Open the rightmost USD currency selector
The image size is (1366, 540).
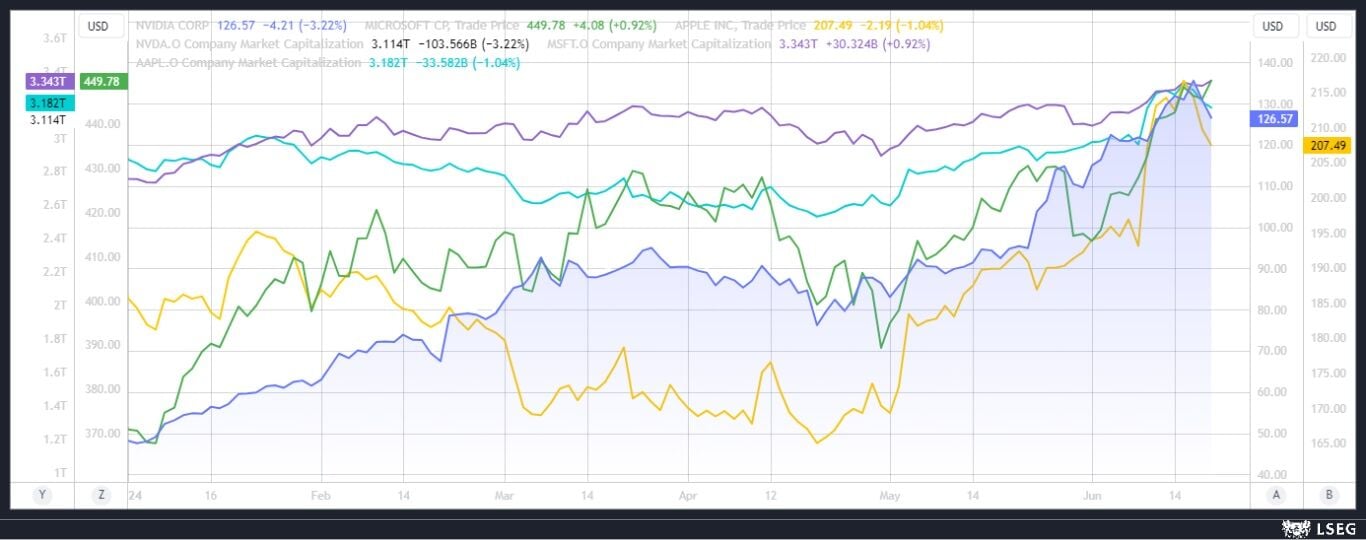(1326, 26)
